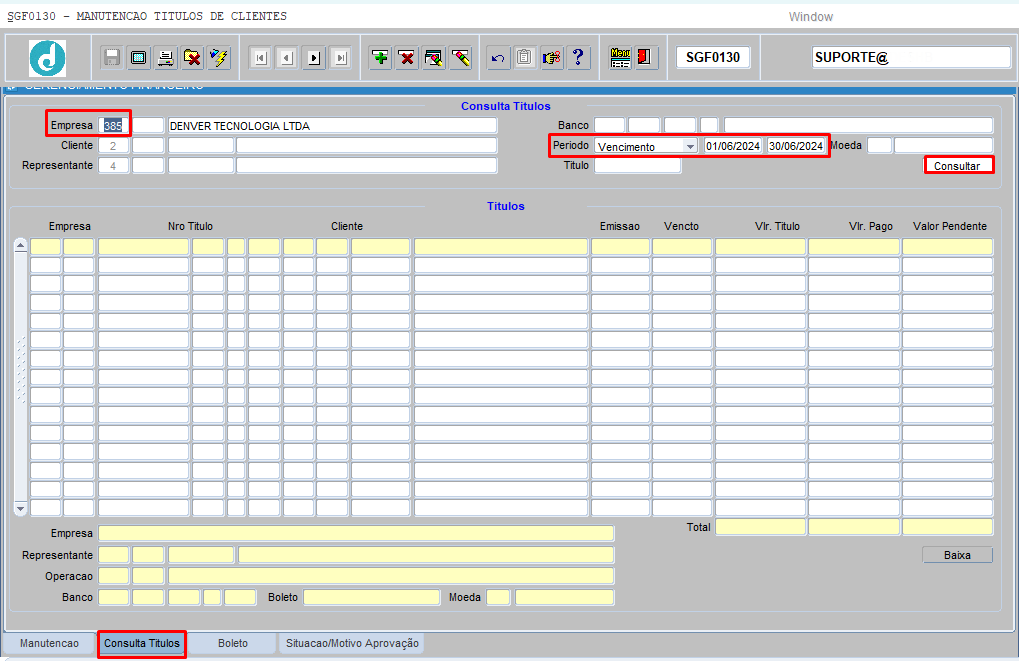The image size is (1019, 661).
Task: Open help with the question mark icon
Action: [578, 58]
